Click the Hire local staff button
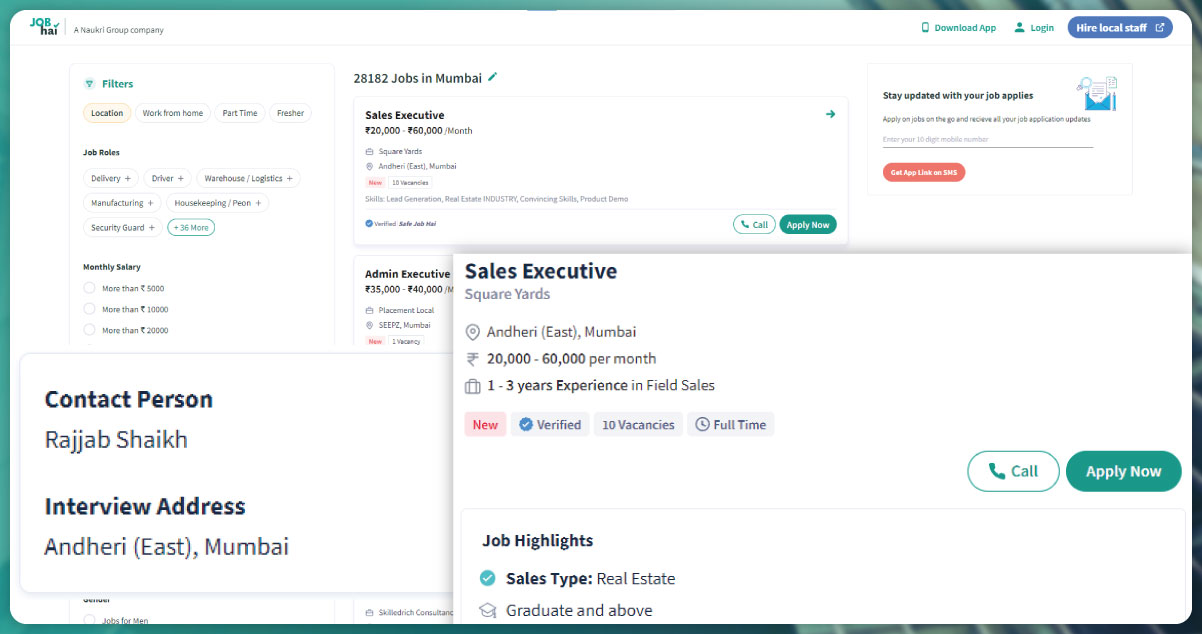1202x634 pixels. tap(1119, 28)
